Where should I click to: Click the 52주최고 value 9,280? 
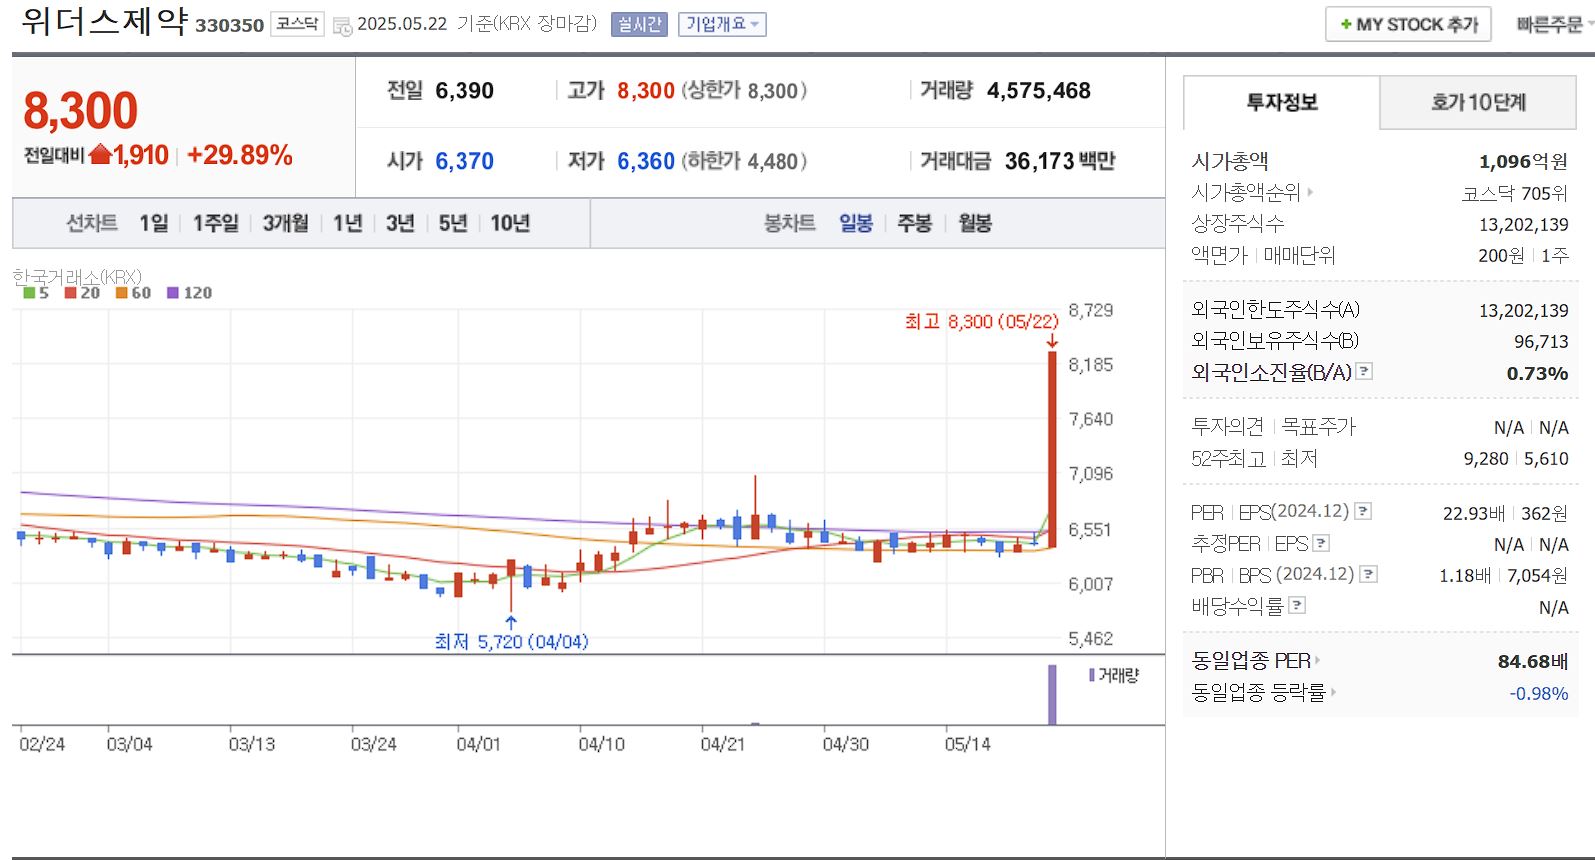coord(1485,459)
